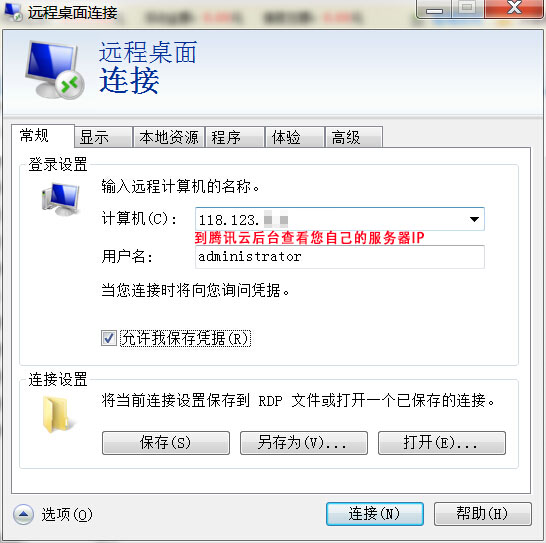Switch to the 程序 tab
Viewport: 546px width, 543px height.
235,137
